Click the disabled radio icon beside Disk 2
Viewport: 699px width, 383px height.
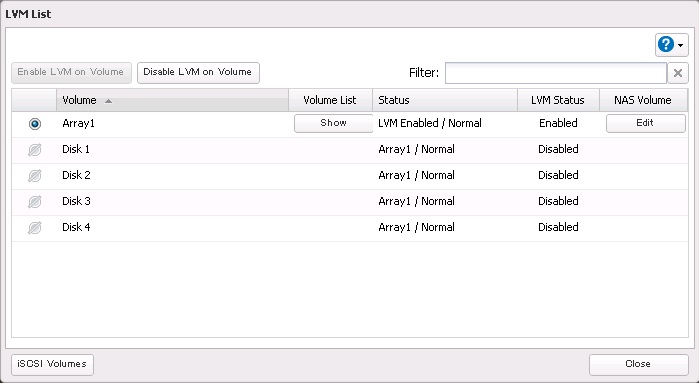pos(34,176)
